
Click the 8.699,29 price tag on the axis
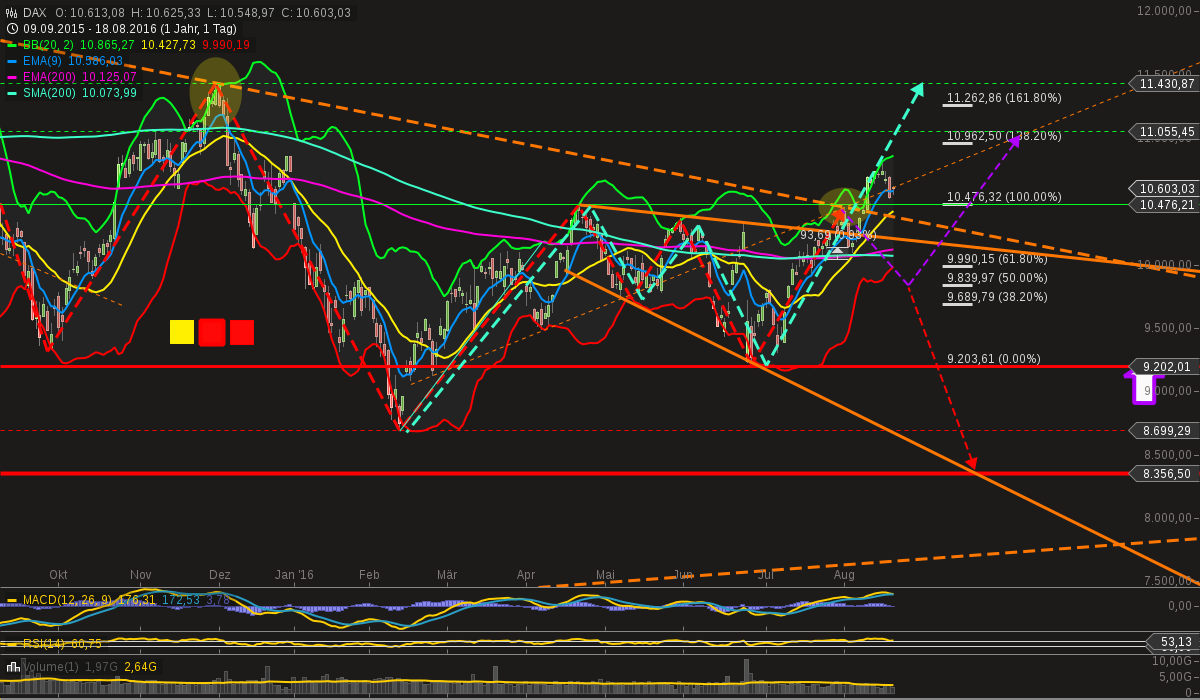coord(1164,430)
